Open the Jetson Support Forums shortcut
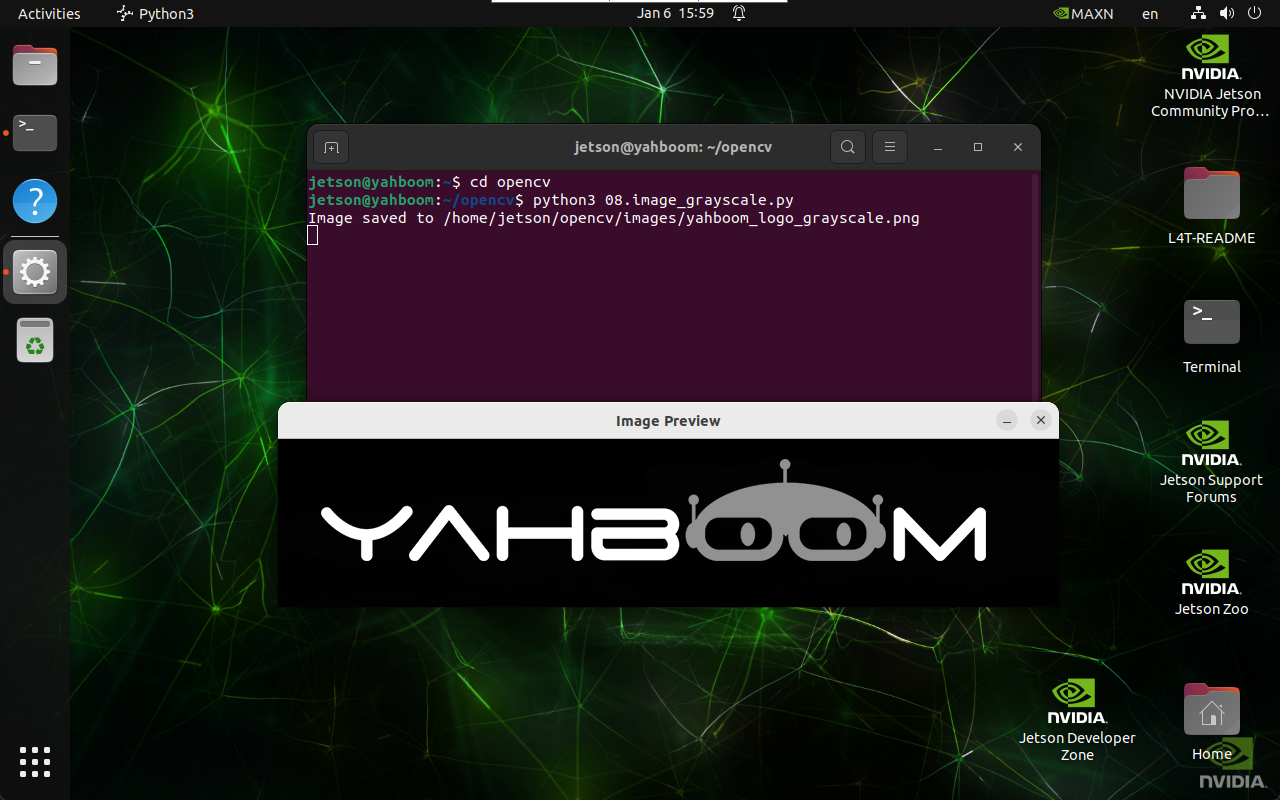 [1211, 461]
